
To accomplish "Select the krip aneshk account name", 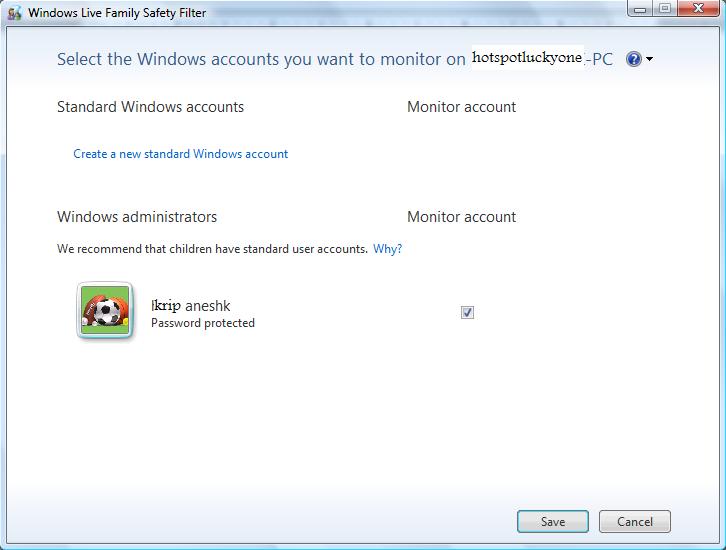I will [191, 306].
